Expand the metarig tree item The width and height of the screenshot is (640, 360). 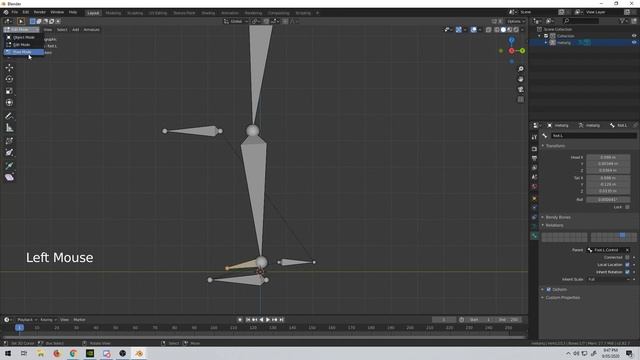pos(546,42)
